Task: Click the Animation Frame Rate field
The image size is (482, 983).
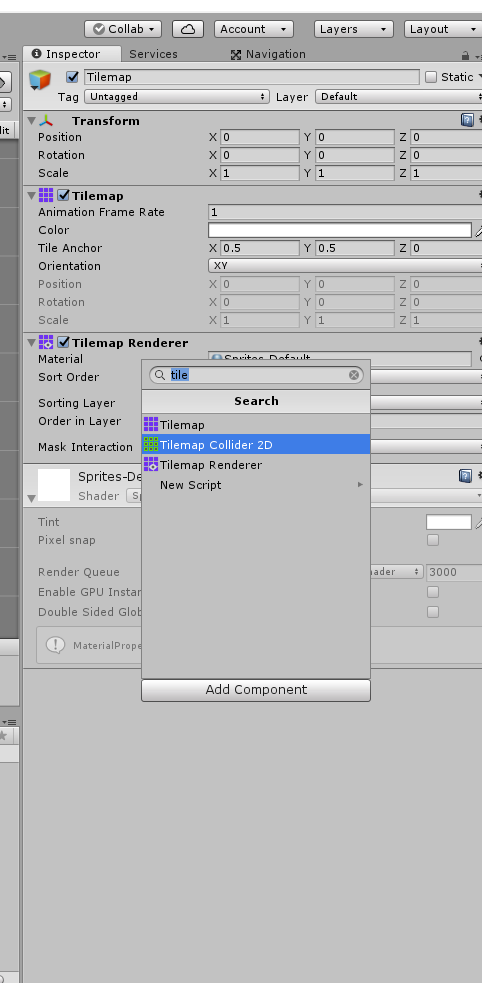Action: click(x=345, y=213)
